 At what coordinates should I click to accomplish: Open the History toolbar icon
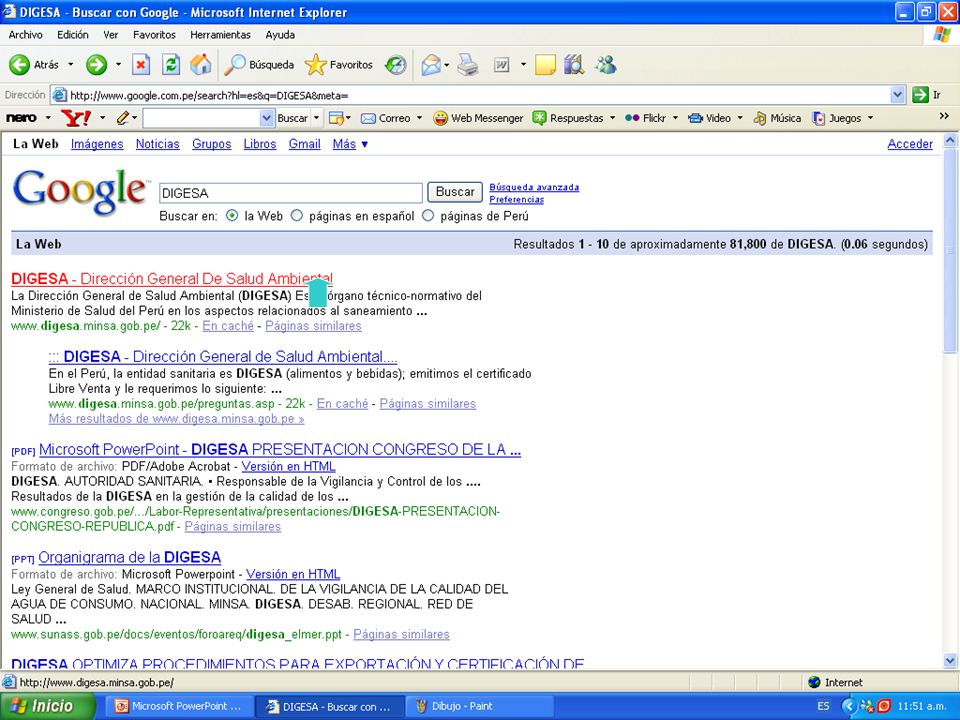[x=396, y=64]
